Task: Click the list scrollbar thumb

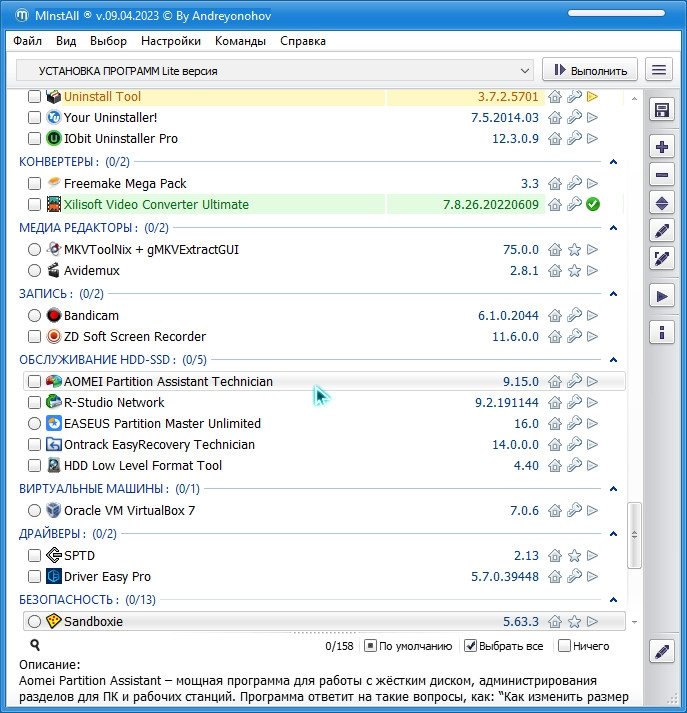Action: (x=634, y=535)
